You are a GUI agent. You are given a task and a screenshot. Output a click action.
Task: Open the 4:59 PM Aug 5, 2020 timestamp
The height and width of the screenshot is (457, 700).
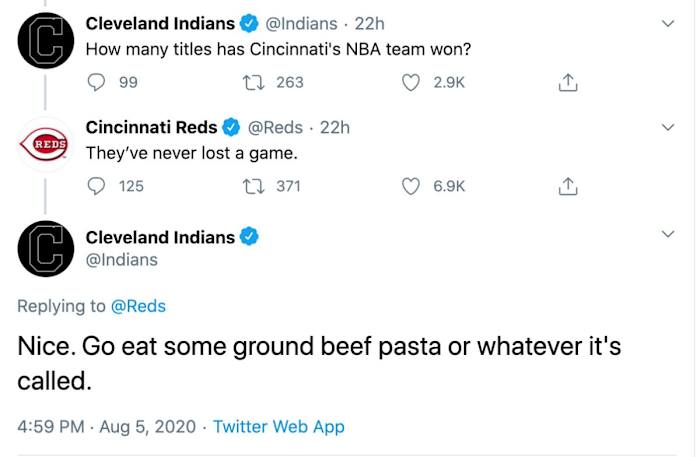(x=105, y=426)
